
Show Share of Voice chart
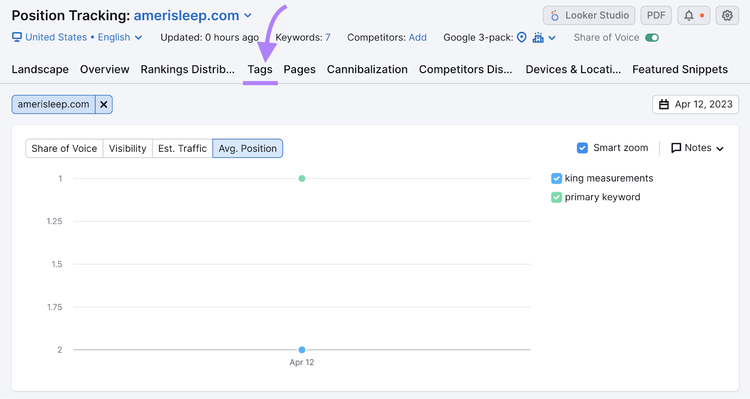(x=64, y=148)
